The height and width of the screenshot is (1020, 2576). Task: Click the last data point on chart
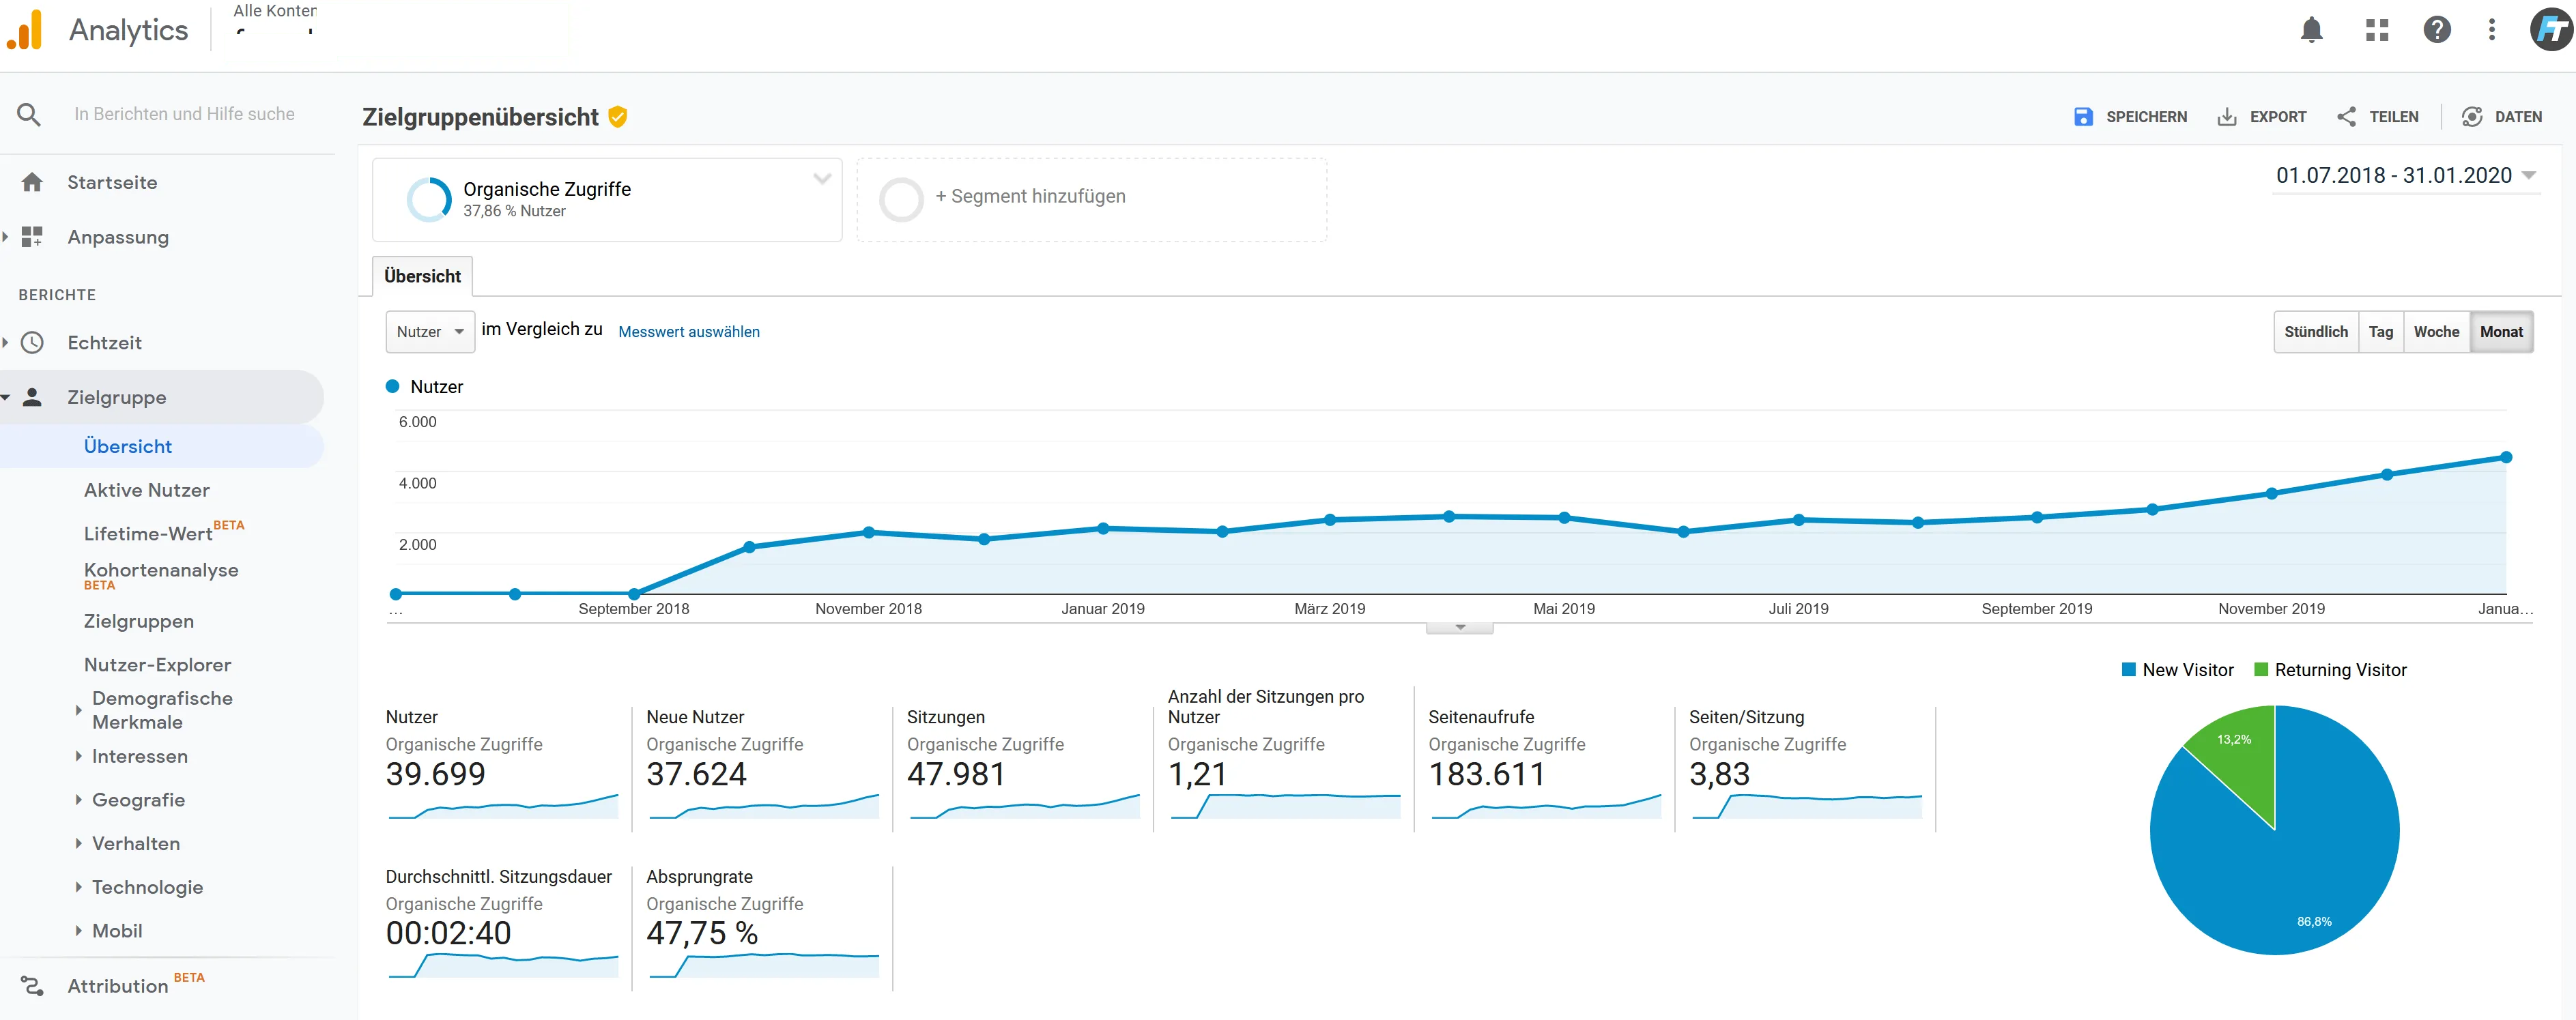(2506, 457)
